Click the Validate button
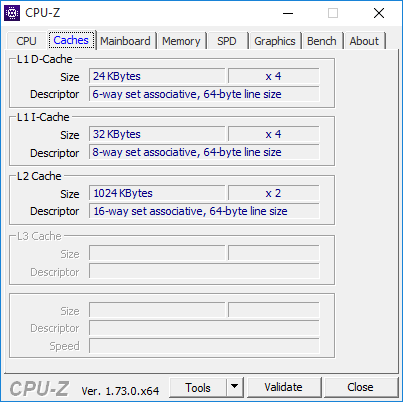 [x=284, y=387]
